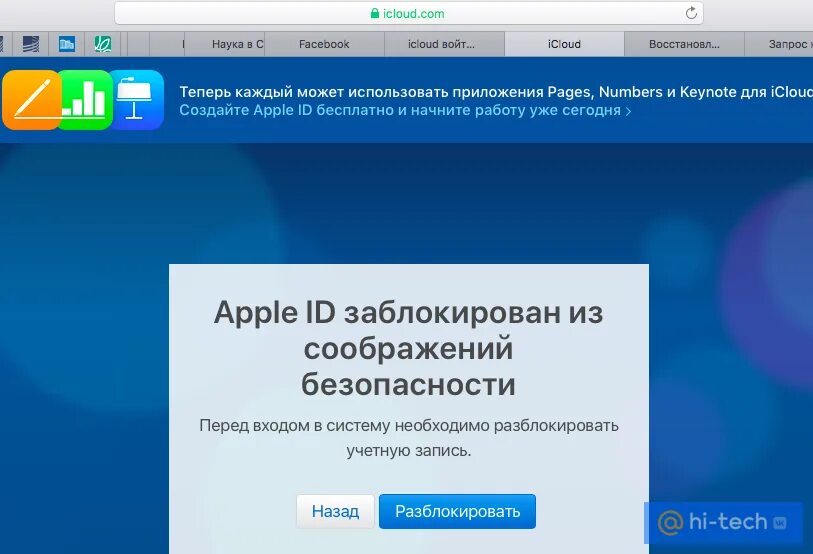Image resolution: width=813 pixels, height=554 pixels.
Task: Open the Keynote app icon
Action: pos(136,100)
